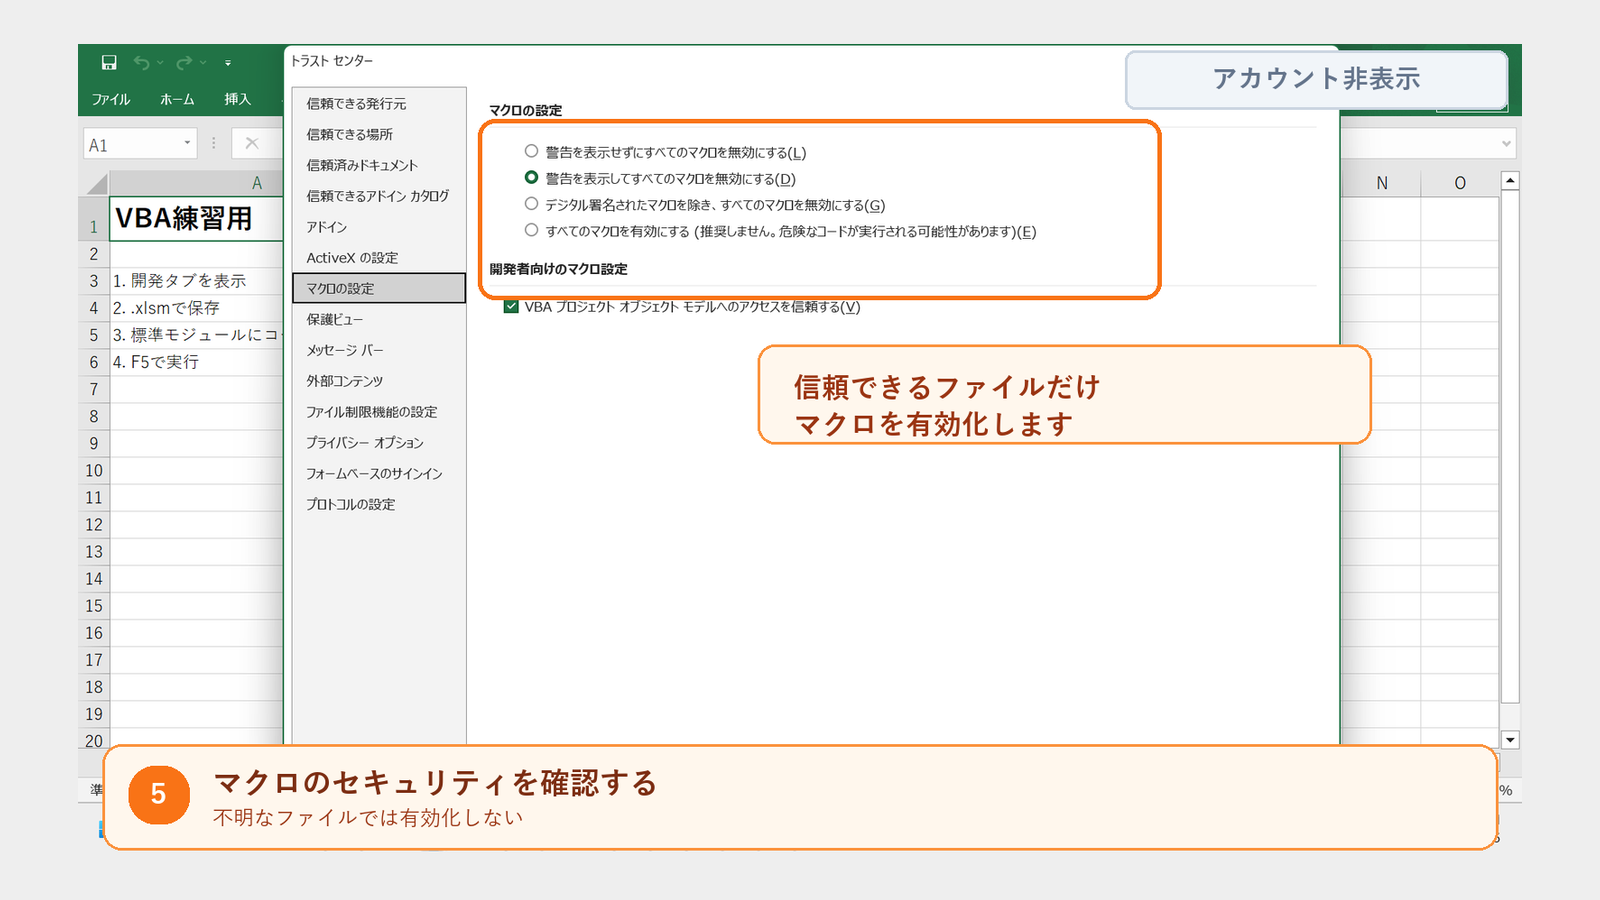Screen dimensions: 1600x900
Task: Open プロトコルの設定 category
Action: [379, 504]
